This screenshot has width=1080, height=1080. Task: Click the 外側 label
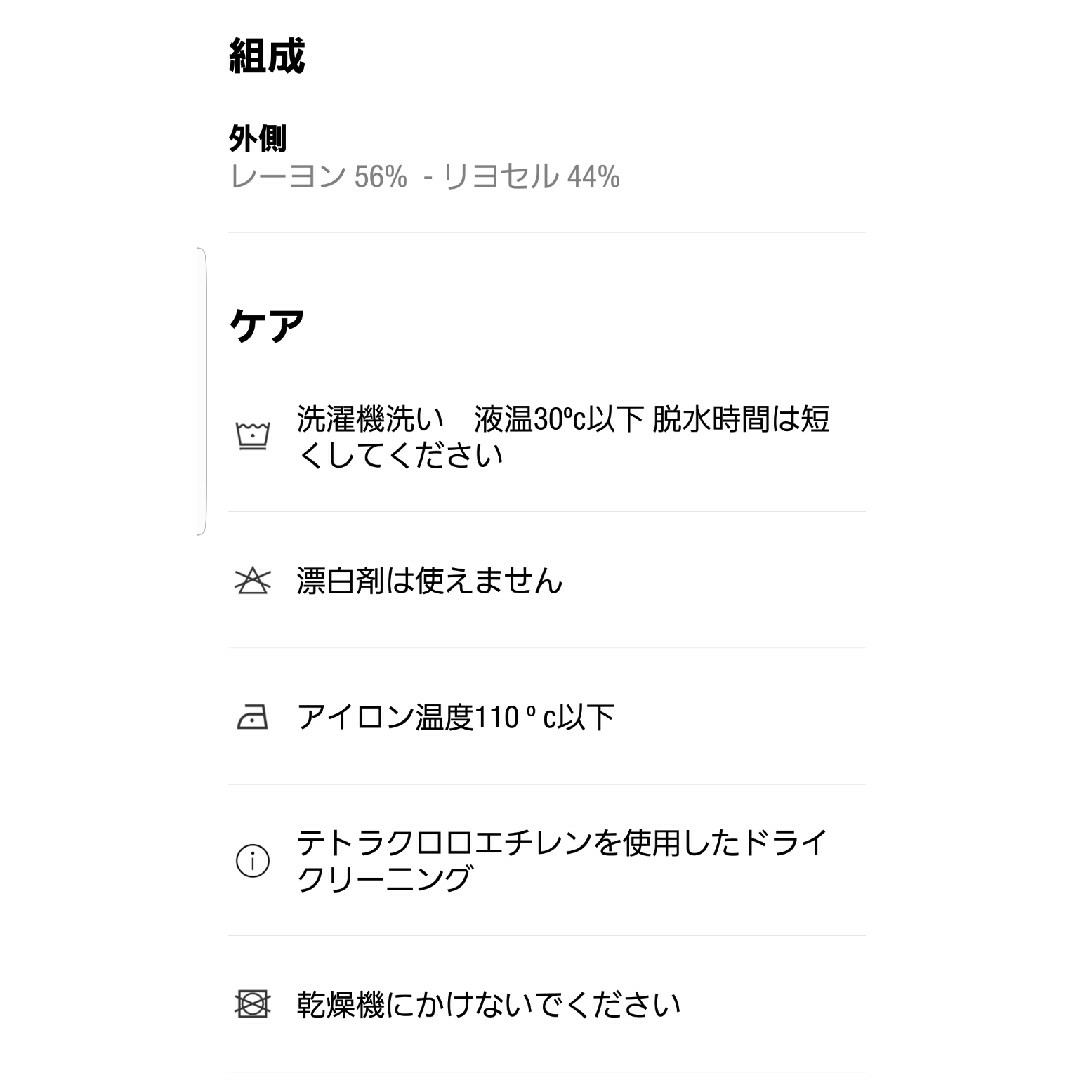pos(258,139)
